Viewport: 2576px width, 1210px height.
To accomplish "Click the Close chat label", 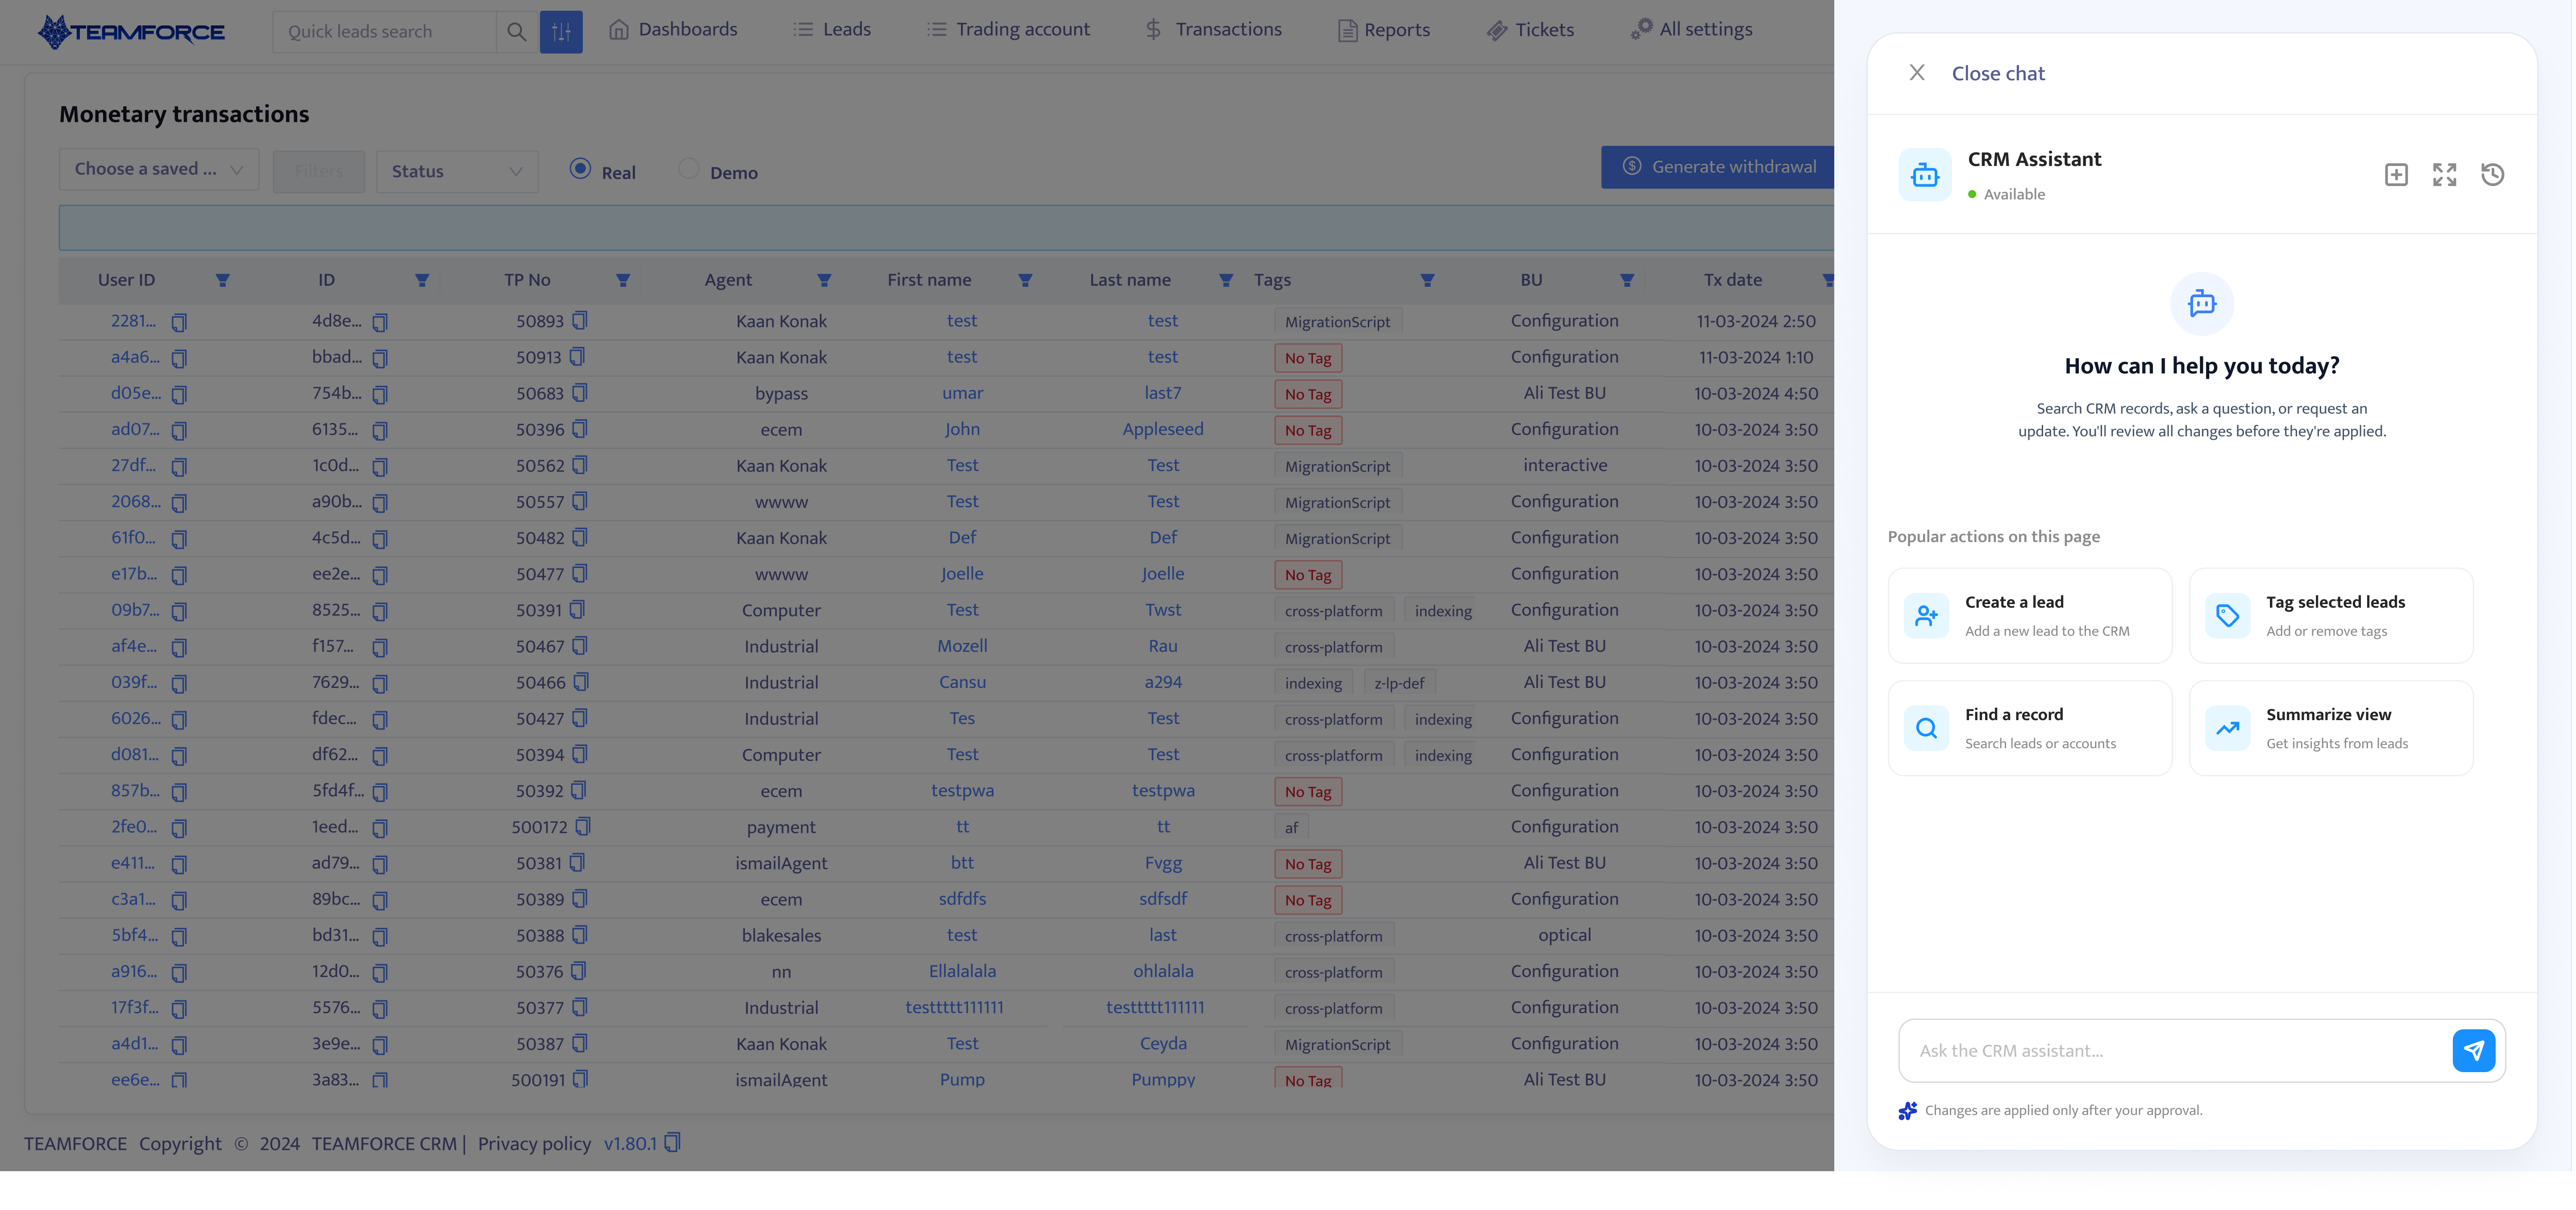I will [x=1998, y=74].
